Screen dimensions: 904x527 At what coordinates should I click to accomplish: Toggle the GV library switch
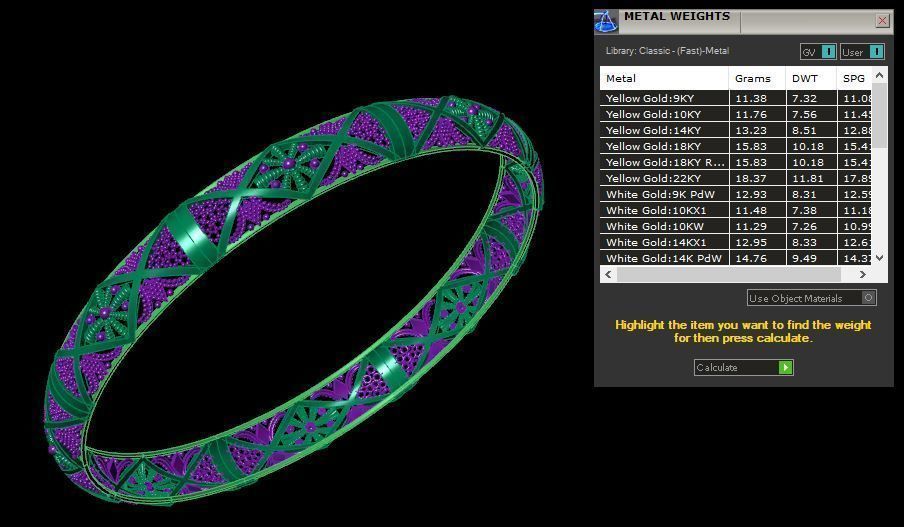(x=818, y=52)
